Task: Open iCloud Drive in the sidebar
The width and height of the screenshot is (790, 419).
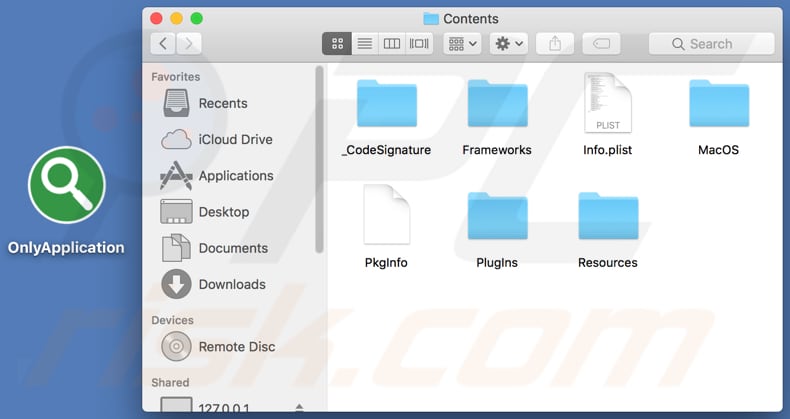Action: (234, 139)
